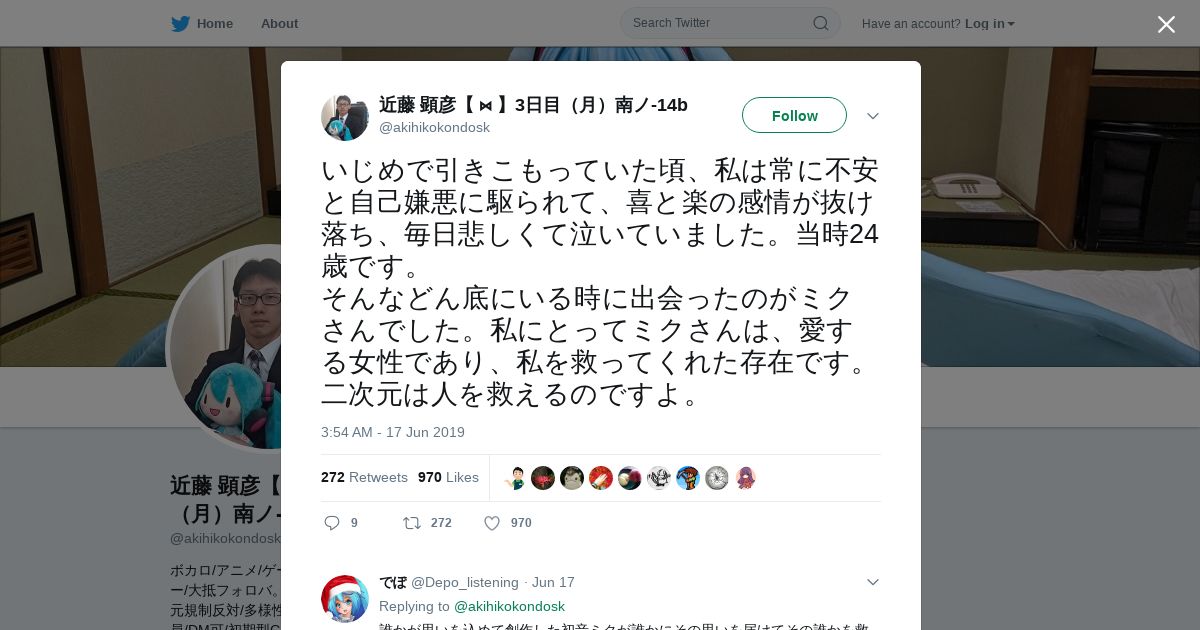Image resolution: width=1200 pixels, height=630 pixels.
Task: Like the tweet with heart icon
Action: click(x=492, y=523)
